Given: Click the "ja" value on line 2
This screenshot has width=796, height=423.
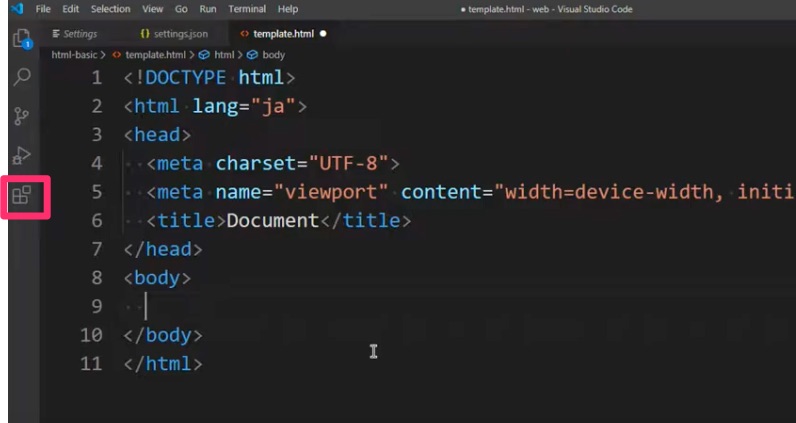Looking at the screenshot, I should click(x=273, y=107).
